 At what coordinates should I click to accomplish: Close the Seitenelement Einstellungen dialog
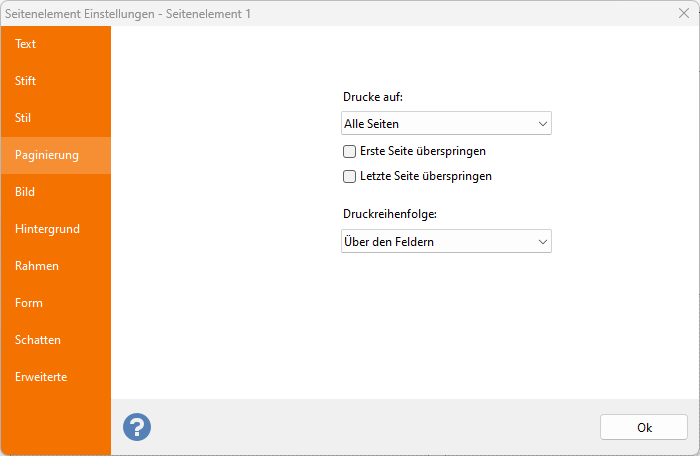(683, 12)
